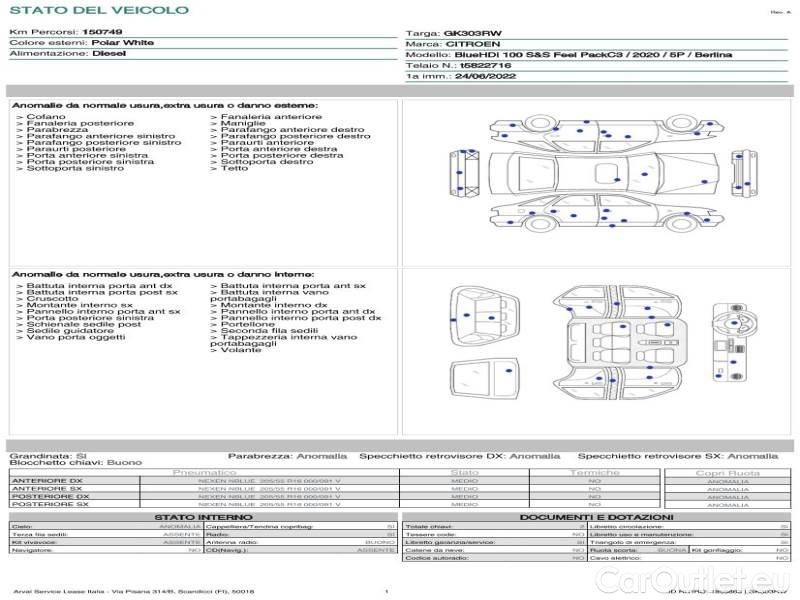Select 'Parafango anteriore destro' entry
This screenshot has width=800, height=600.
point(292,130)
